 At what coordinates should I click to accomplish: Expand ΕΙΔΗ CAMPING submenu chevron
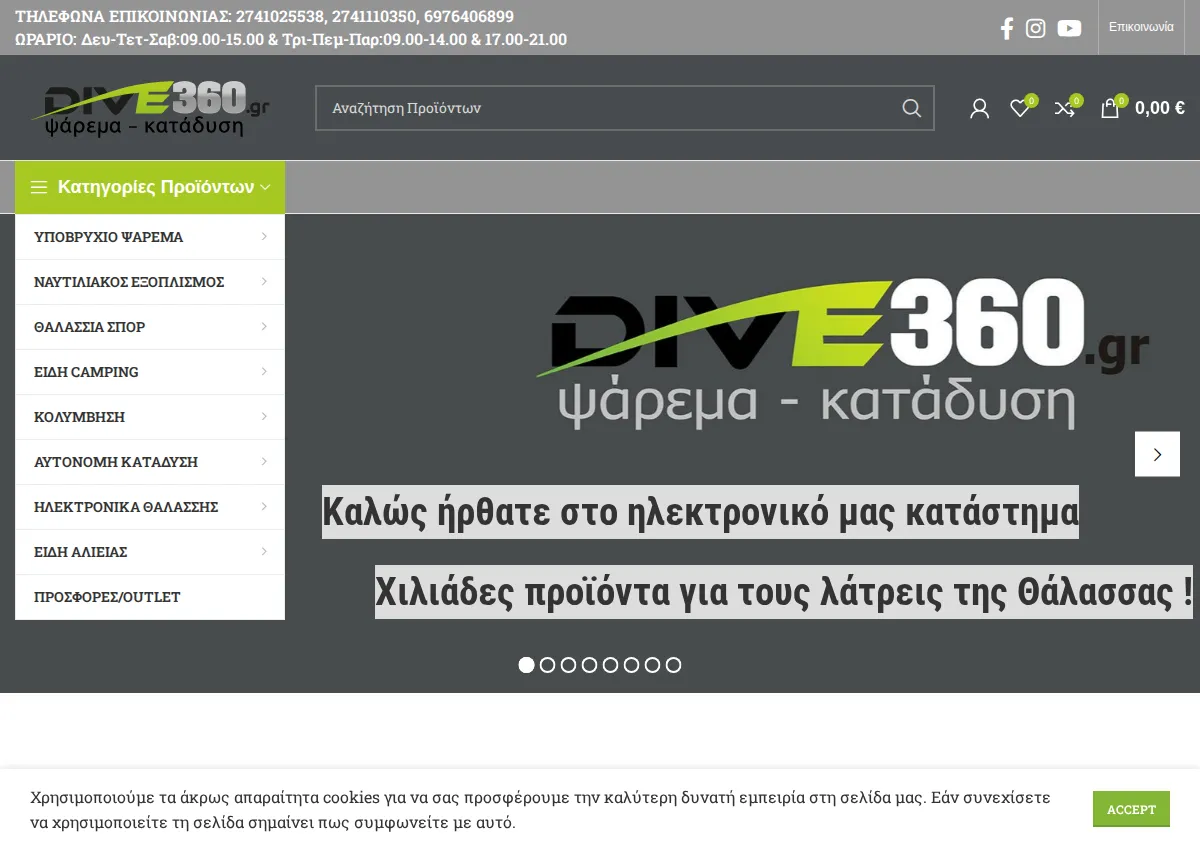pos(264,371)
